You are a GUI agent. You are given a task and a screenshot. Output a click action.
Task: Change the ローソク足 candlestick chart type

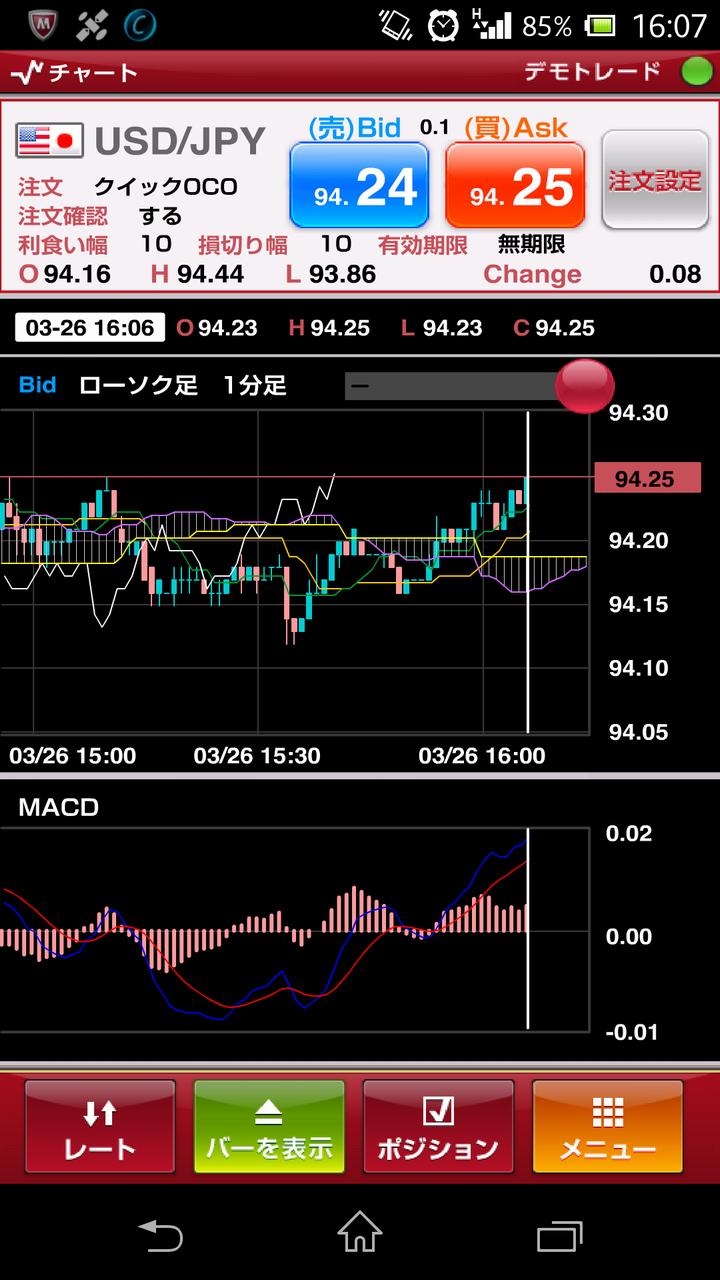click(138, 385)
